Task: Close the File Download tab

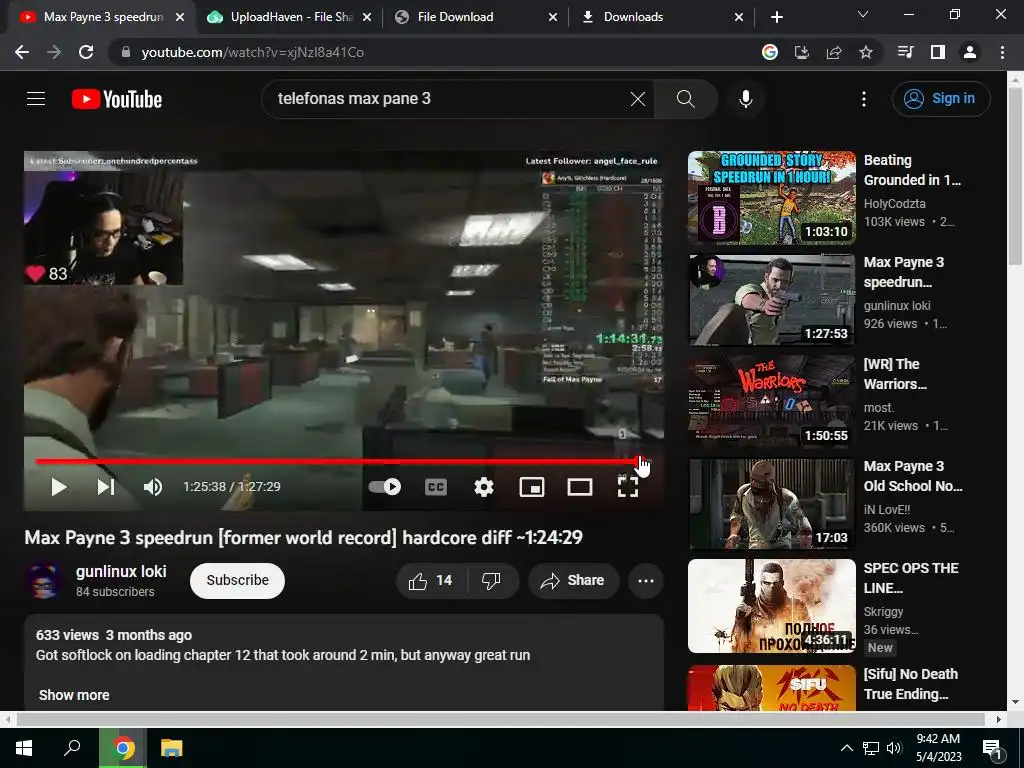Action: [x=552, y=18]
